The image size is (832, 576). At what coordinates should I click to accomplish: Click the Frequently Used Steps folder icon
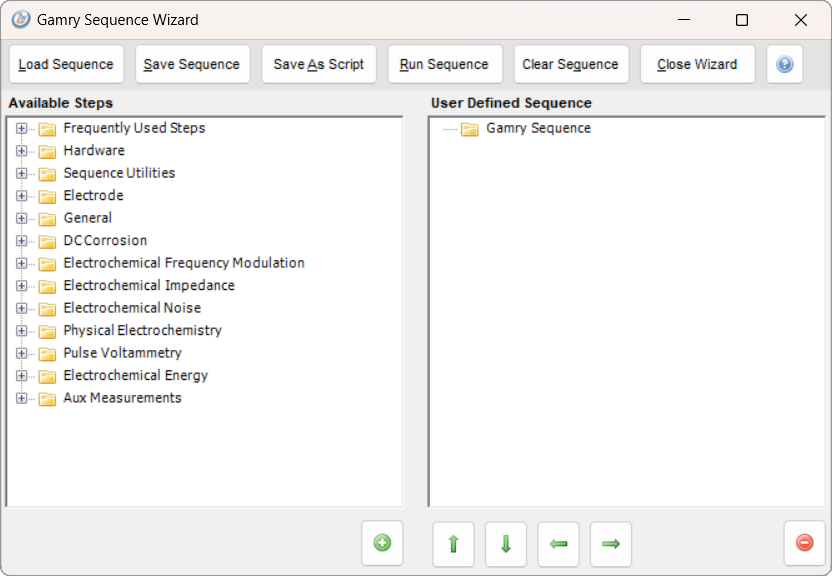pos(47,129)
